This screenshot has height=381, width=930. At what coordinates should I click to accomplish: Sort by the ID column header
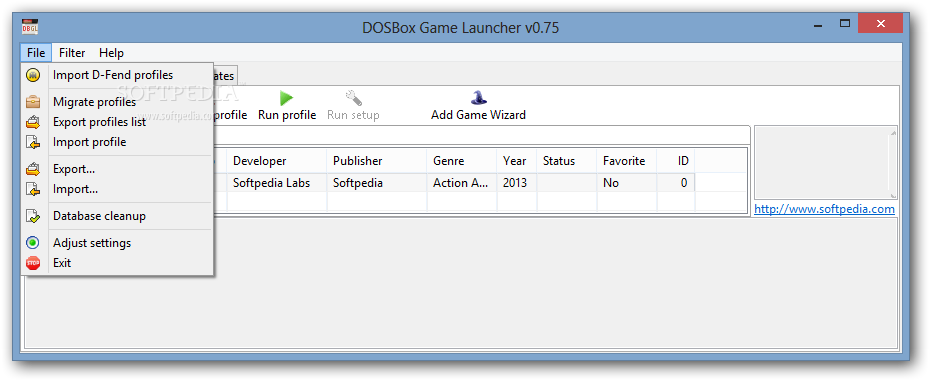pyautogui.click(x=676, y=161)
